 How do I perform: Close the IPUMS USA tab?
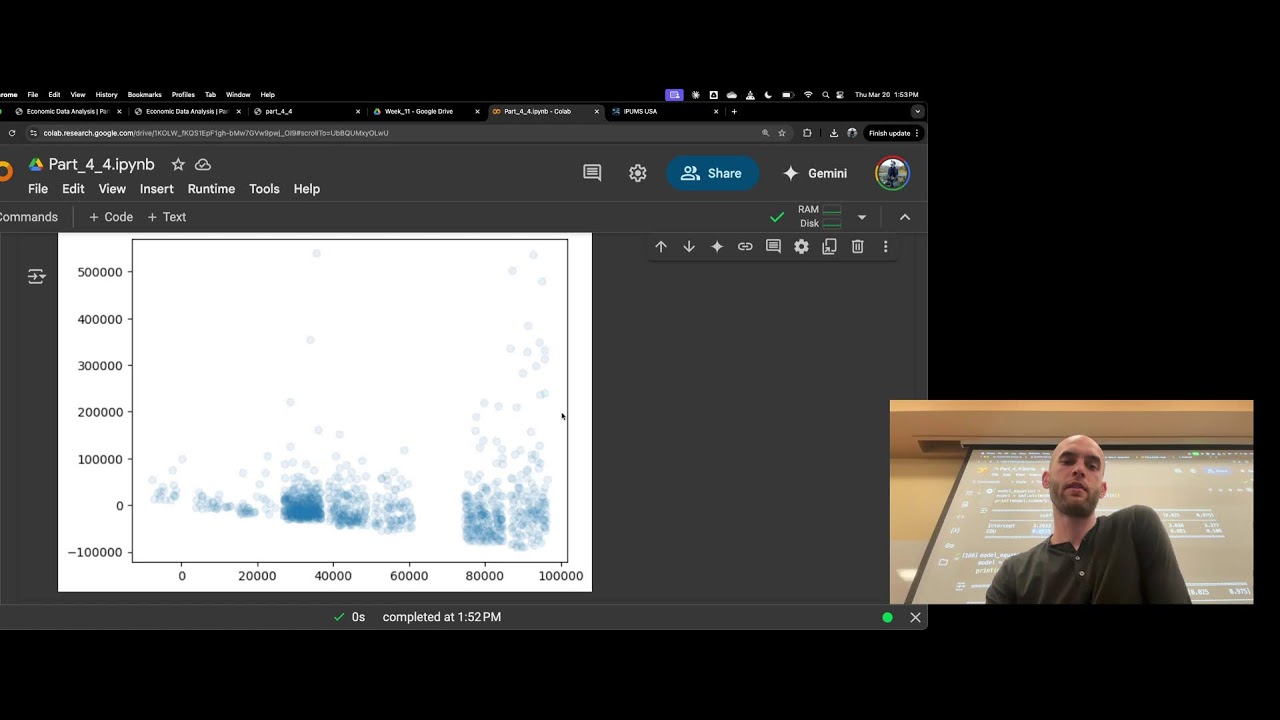click(x=716, y=112)
